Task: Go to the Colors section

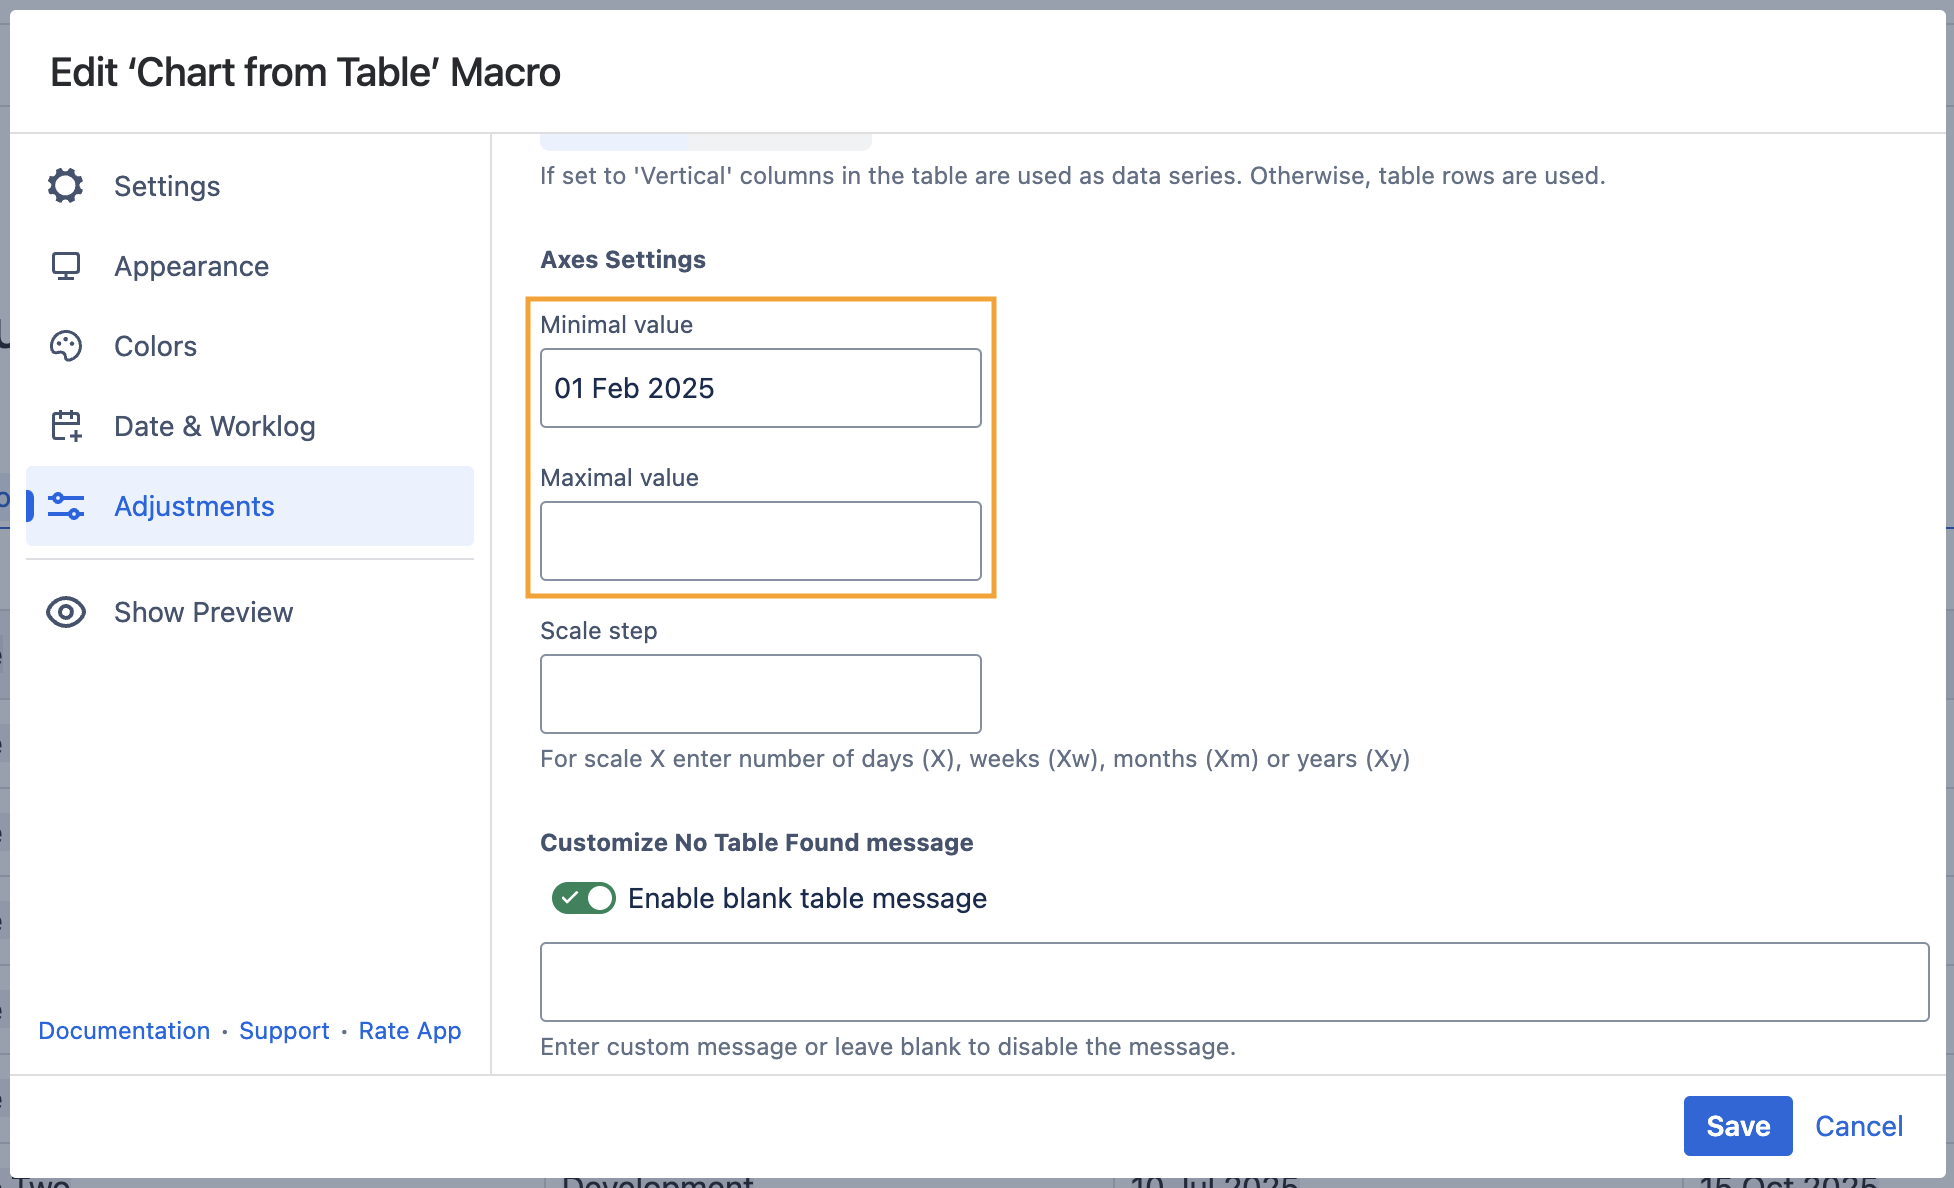Action: (x=155, y=346)
